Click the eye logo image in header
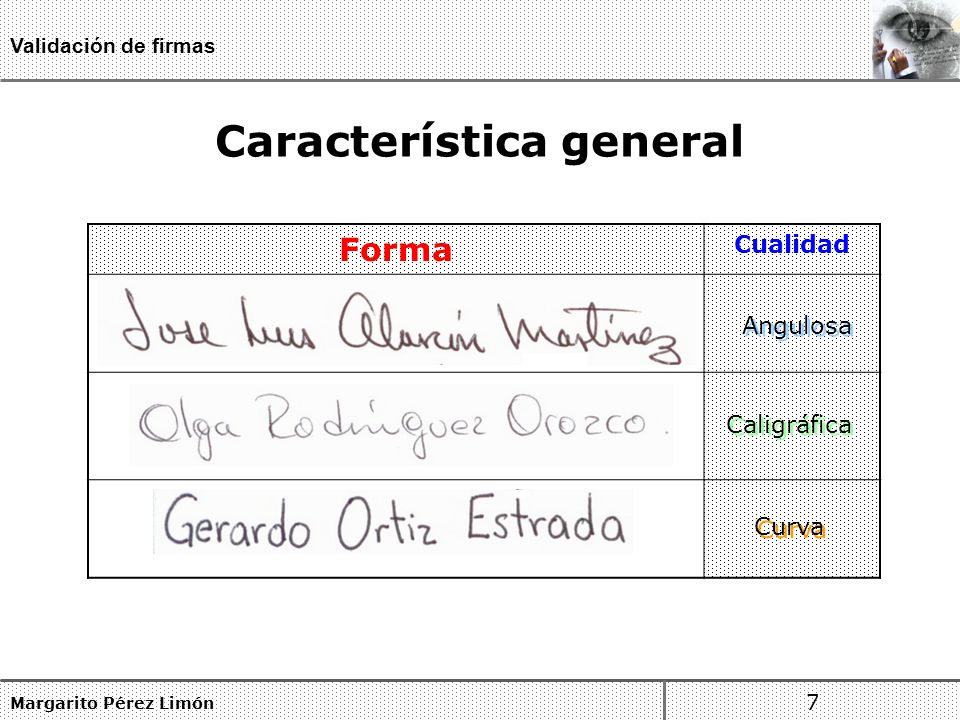This screenshot has width=960, height=720. pos(916,40)
